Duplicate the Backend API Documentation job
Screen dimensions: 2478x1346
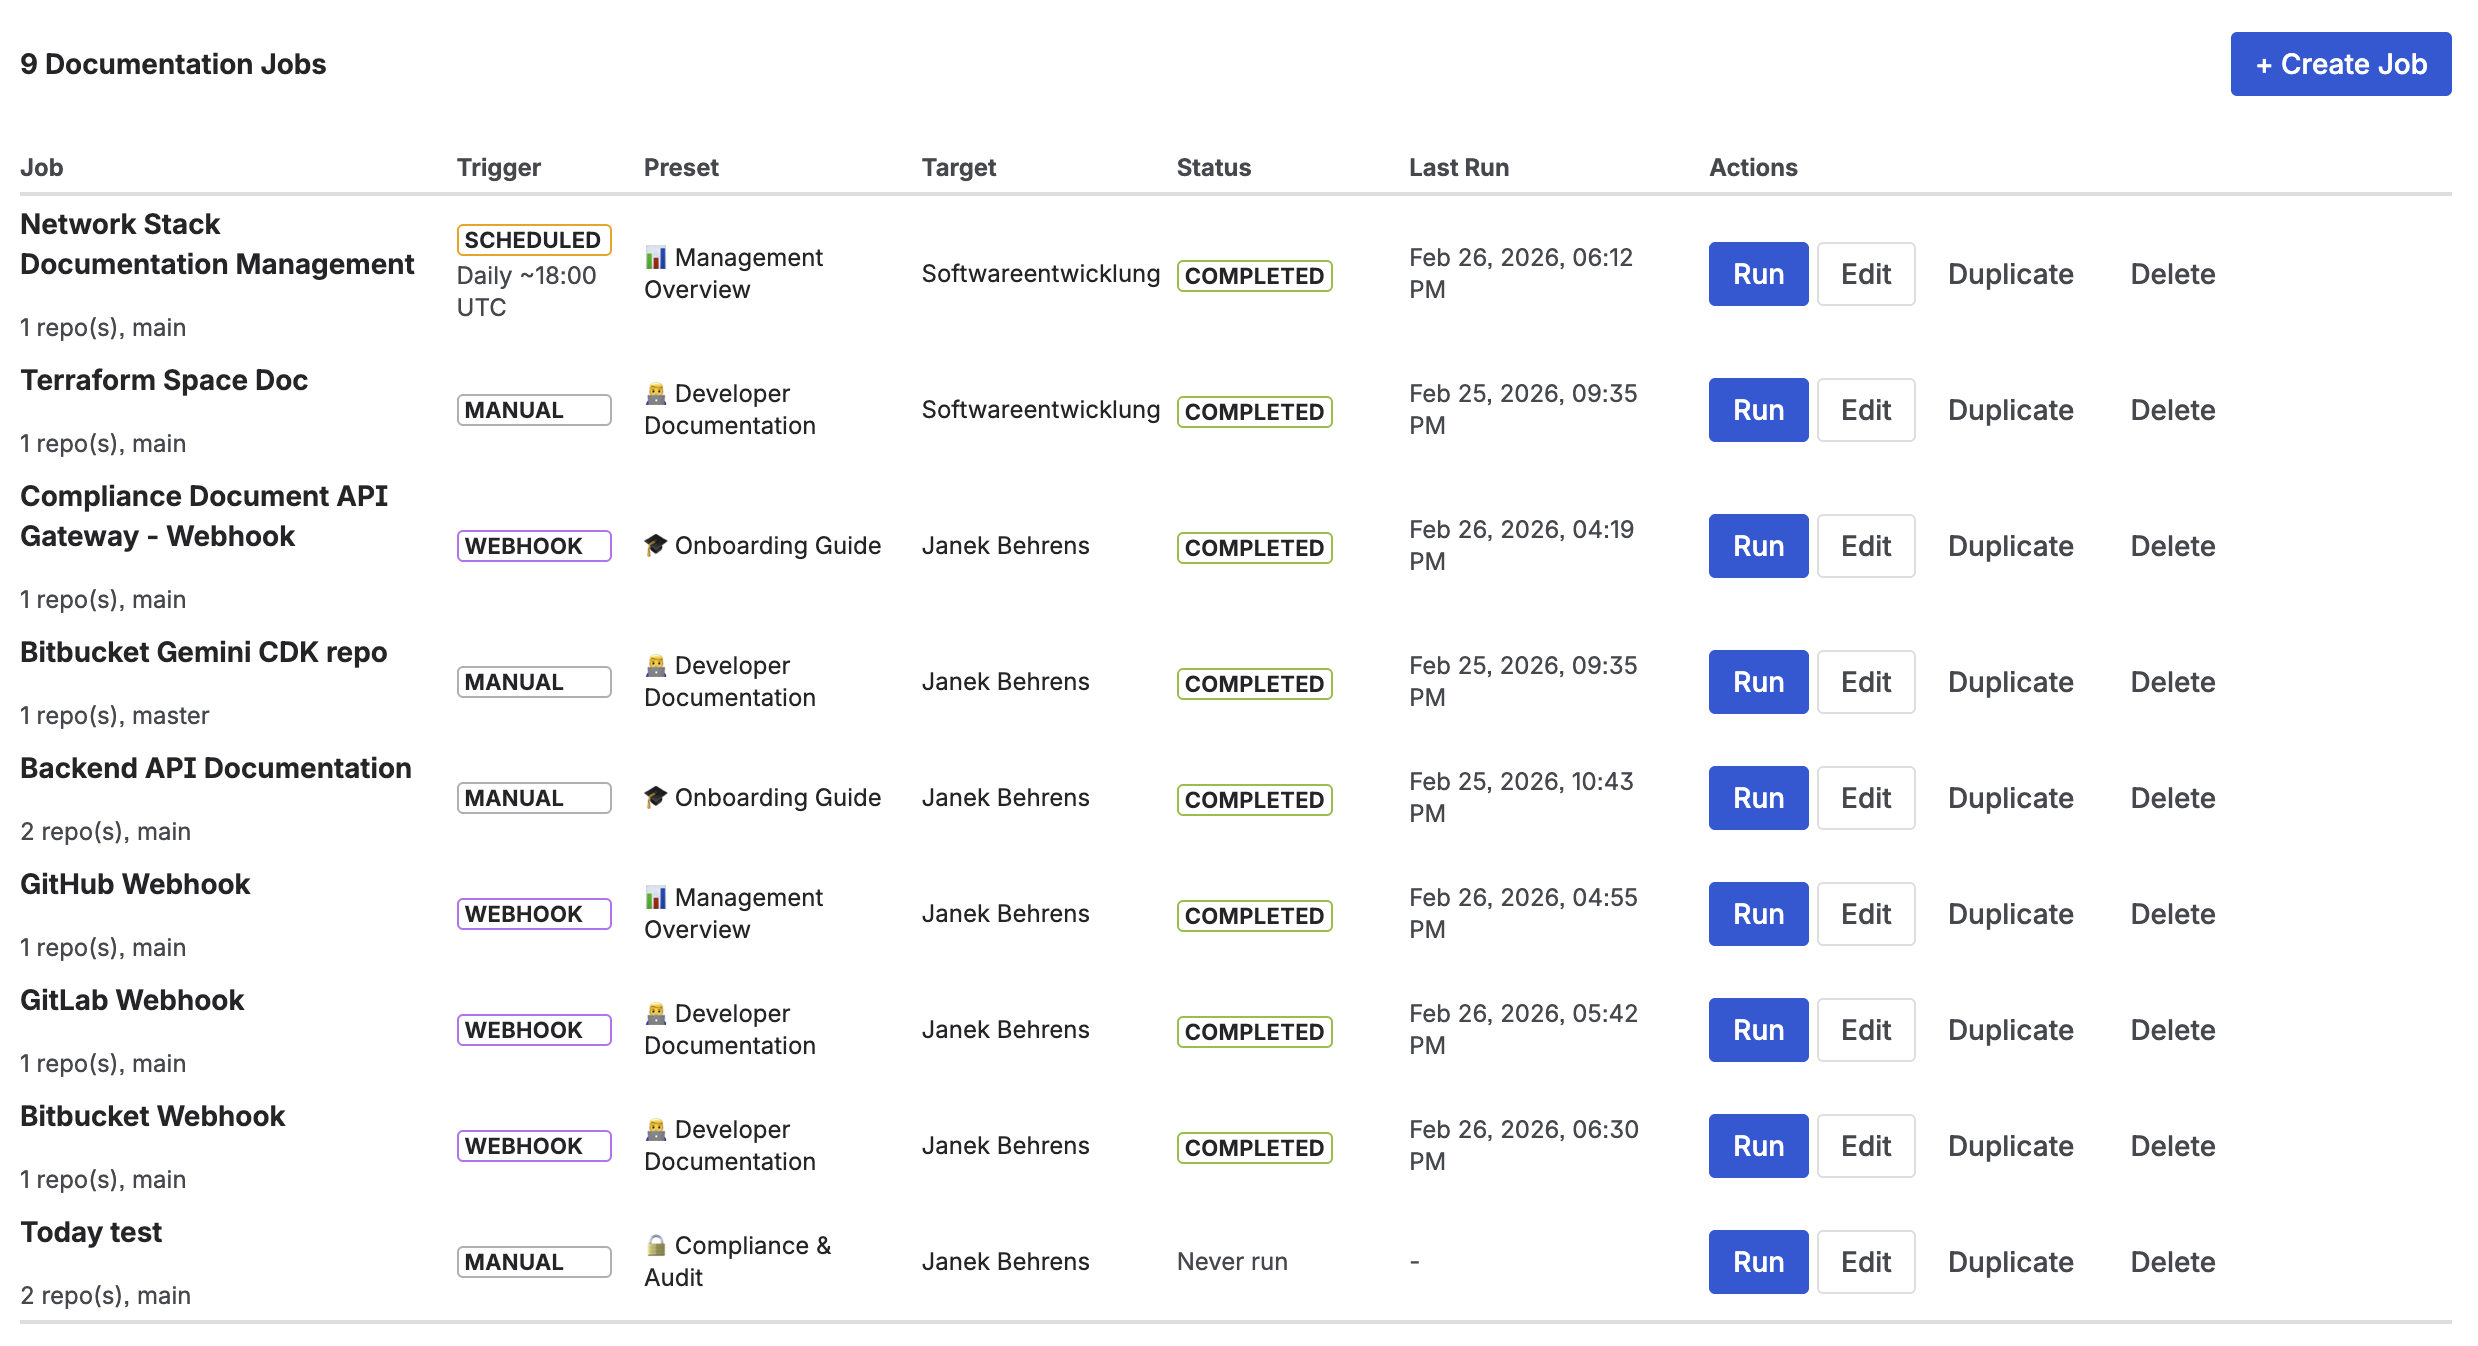point(2009,797)
